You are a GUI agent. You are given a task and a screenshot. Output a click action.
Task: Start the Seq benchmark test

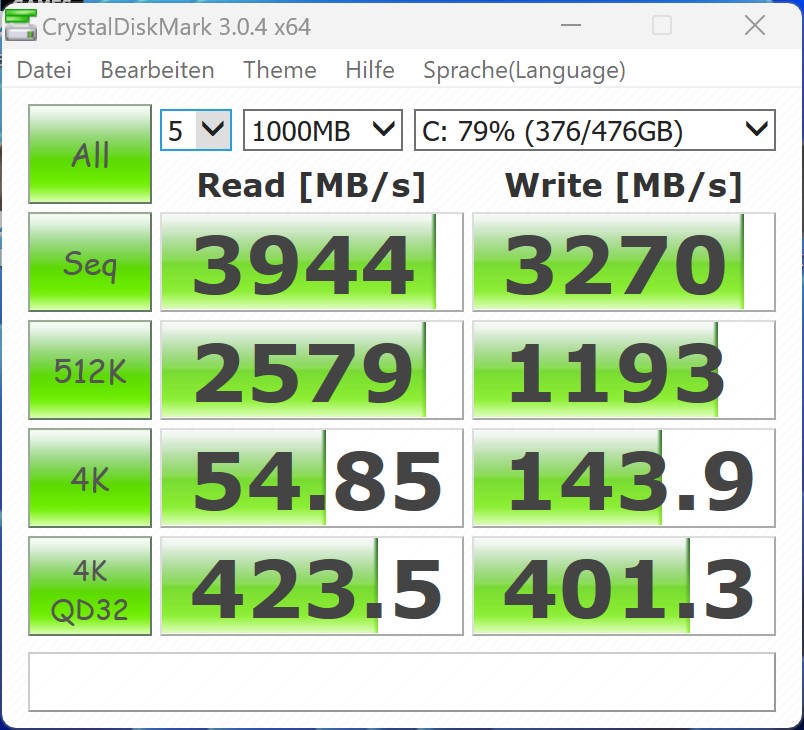[90, 262]
